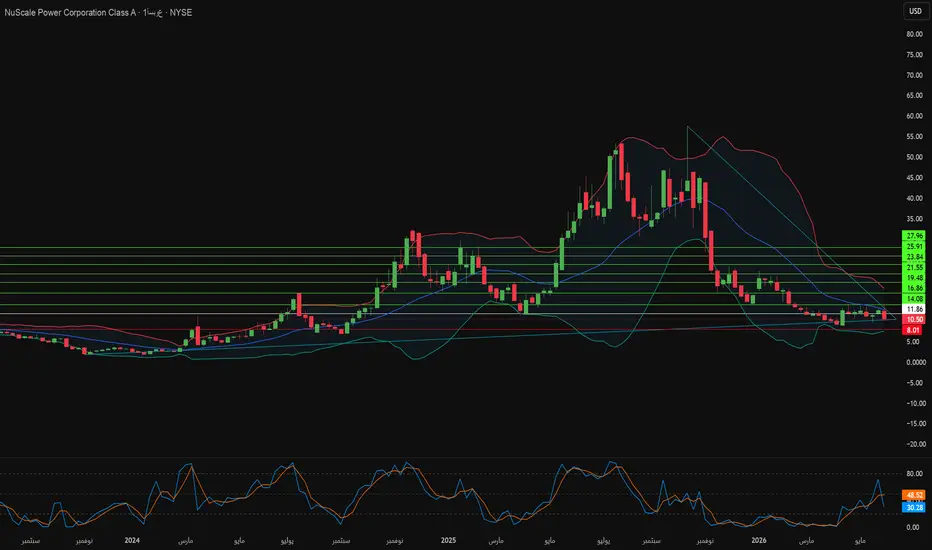Click the 2026 year marker on time axis
Screen dimensions: 932x550
tap(758, 540)
